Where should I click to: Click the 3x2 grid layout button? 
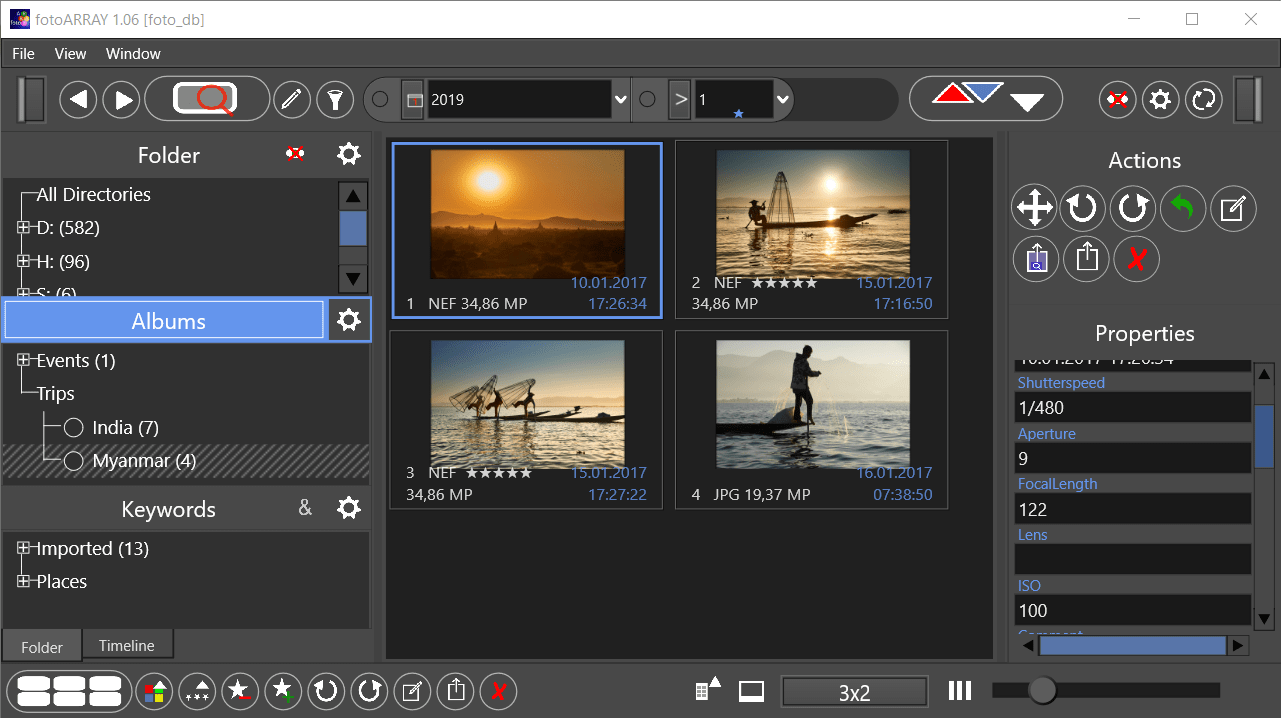point(854,692)
